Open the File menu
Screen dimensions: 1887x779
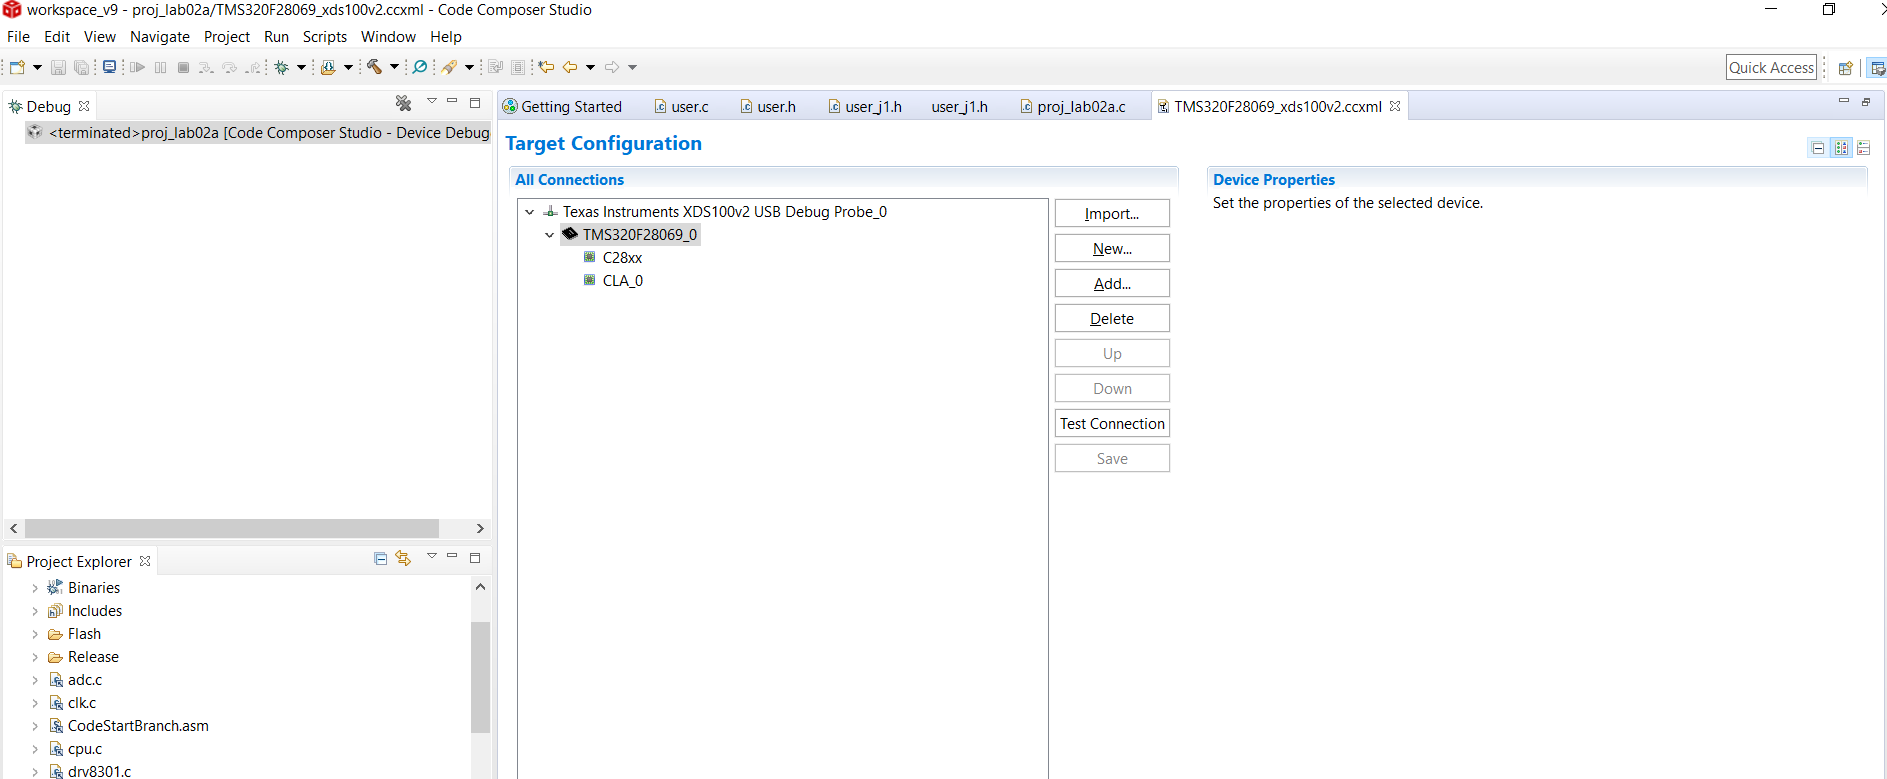(18, 37)
